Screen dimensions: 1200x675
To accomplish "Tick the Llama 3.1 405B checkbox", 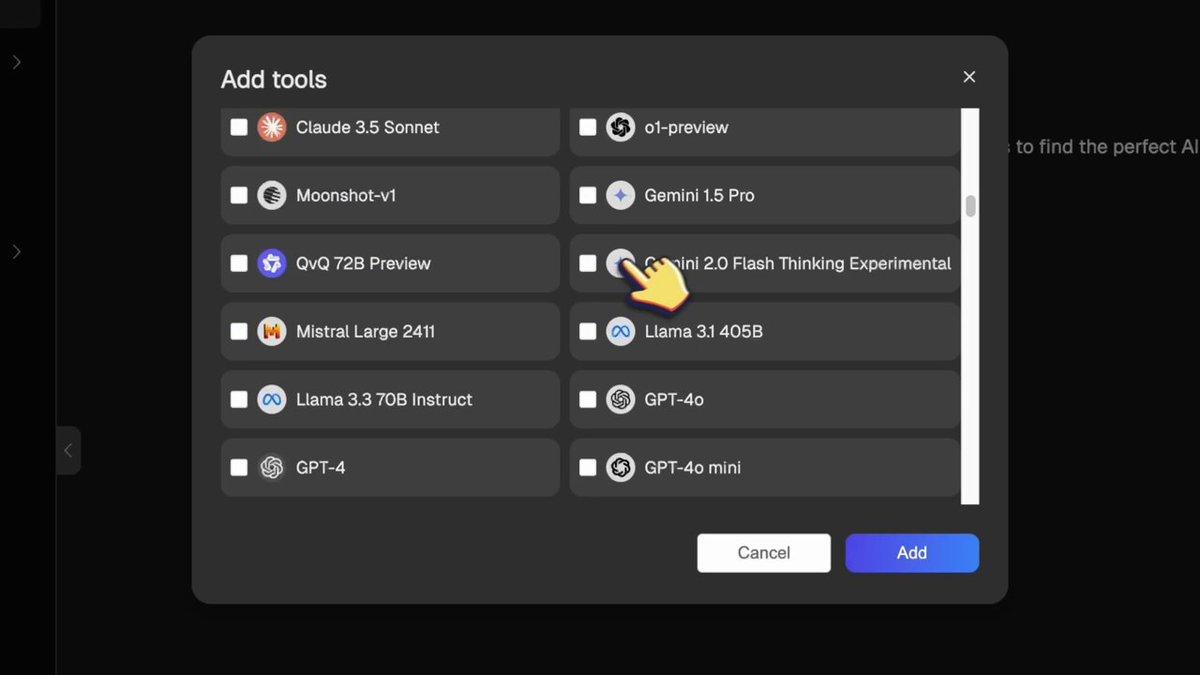I will [x=588, y=331].
